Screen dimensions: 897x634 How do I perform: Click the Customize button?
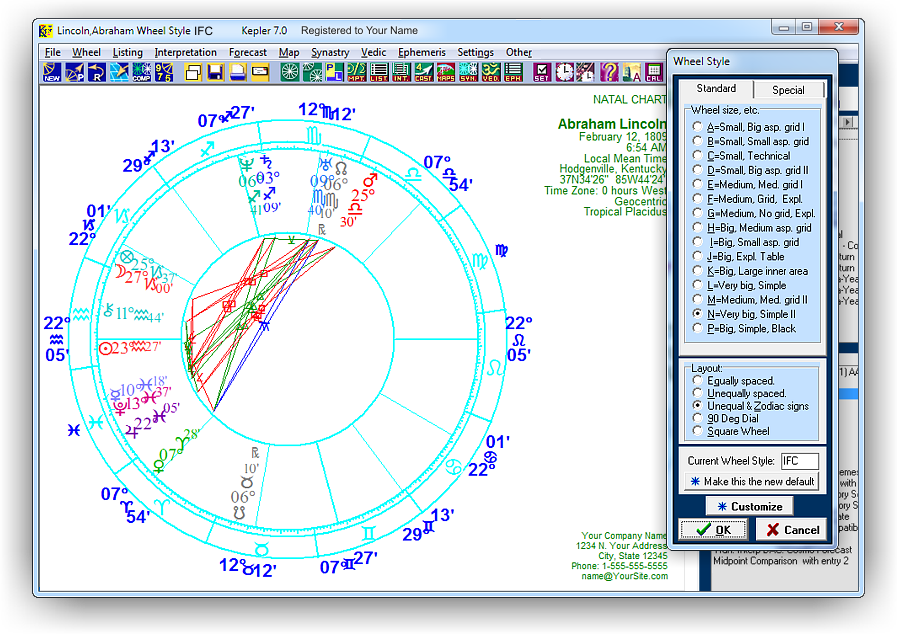pyautogui.click(x=749, y=505)
